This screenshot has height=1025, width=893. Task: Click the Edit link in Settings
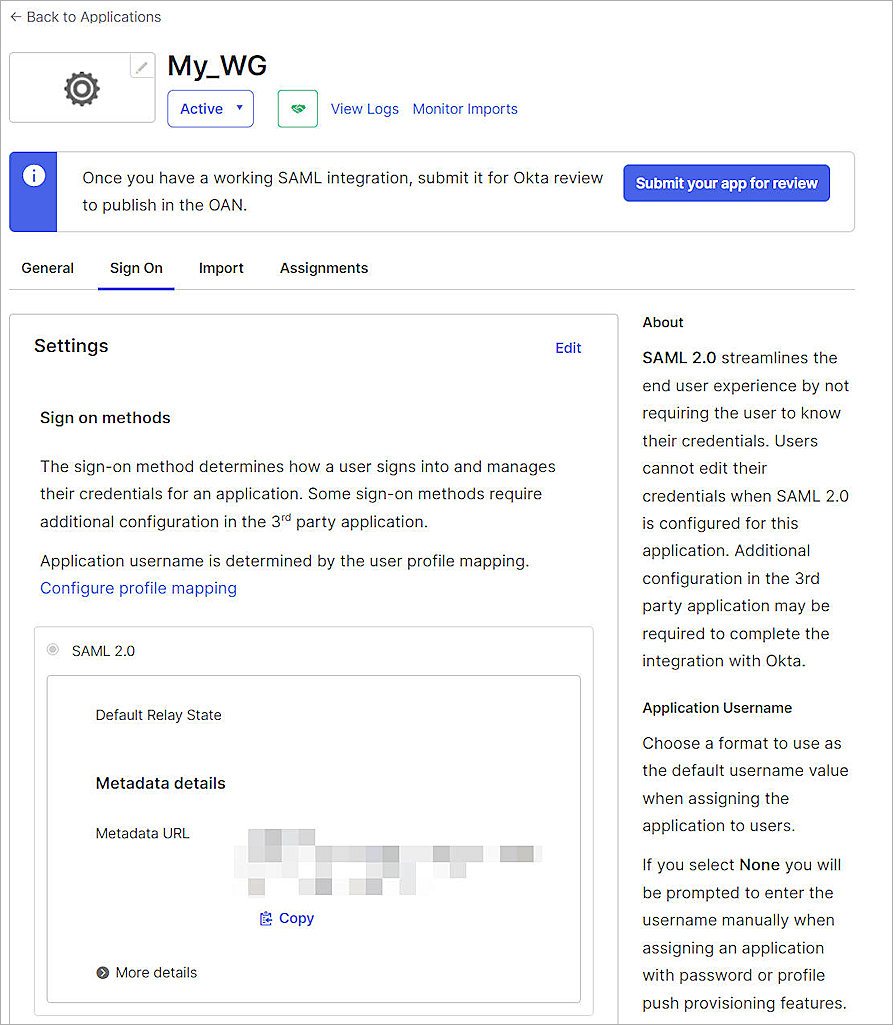coord(568,347)
